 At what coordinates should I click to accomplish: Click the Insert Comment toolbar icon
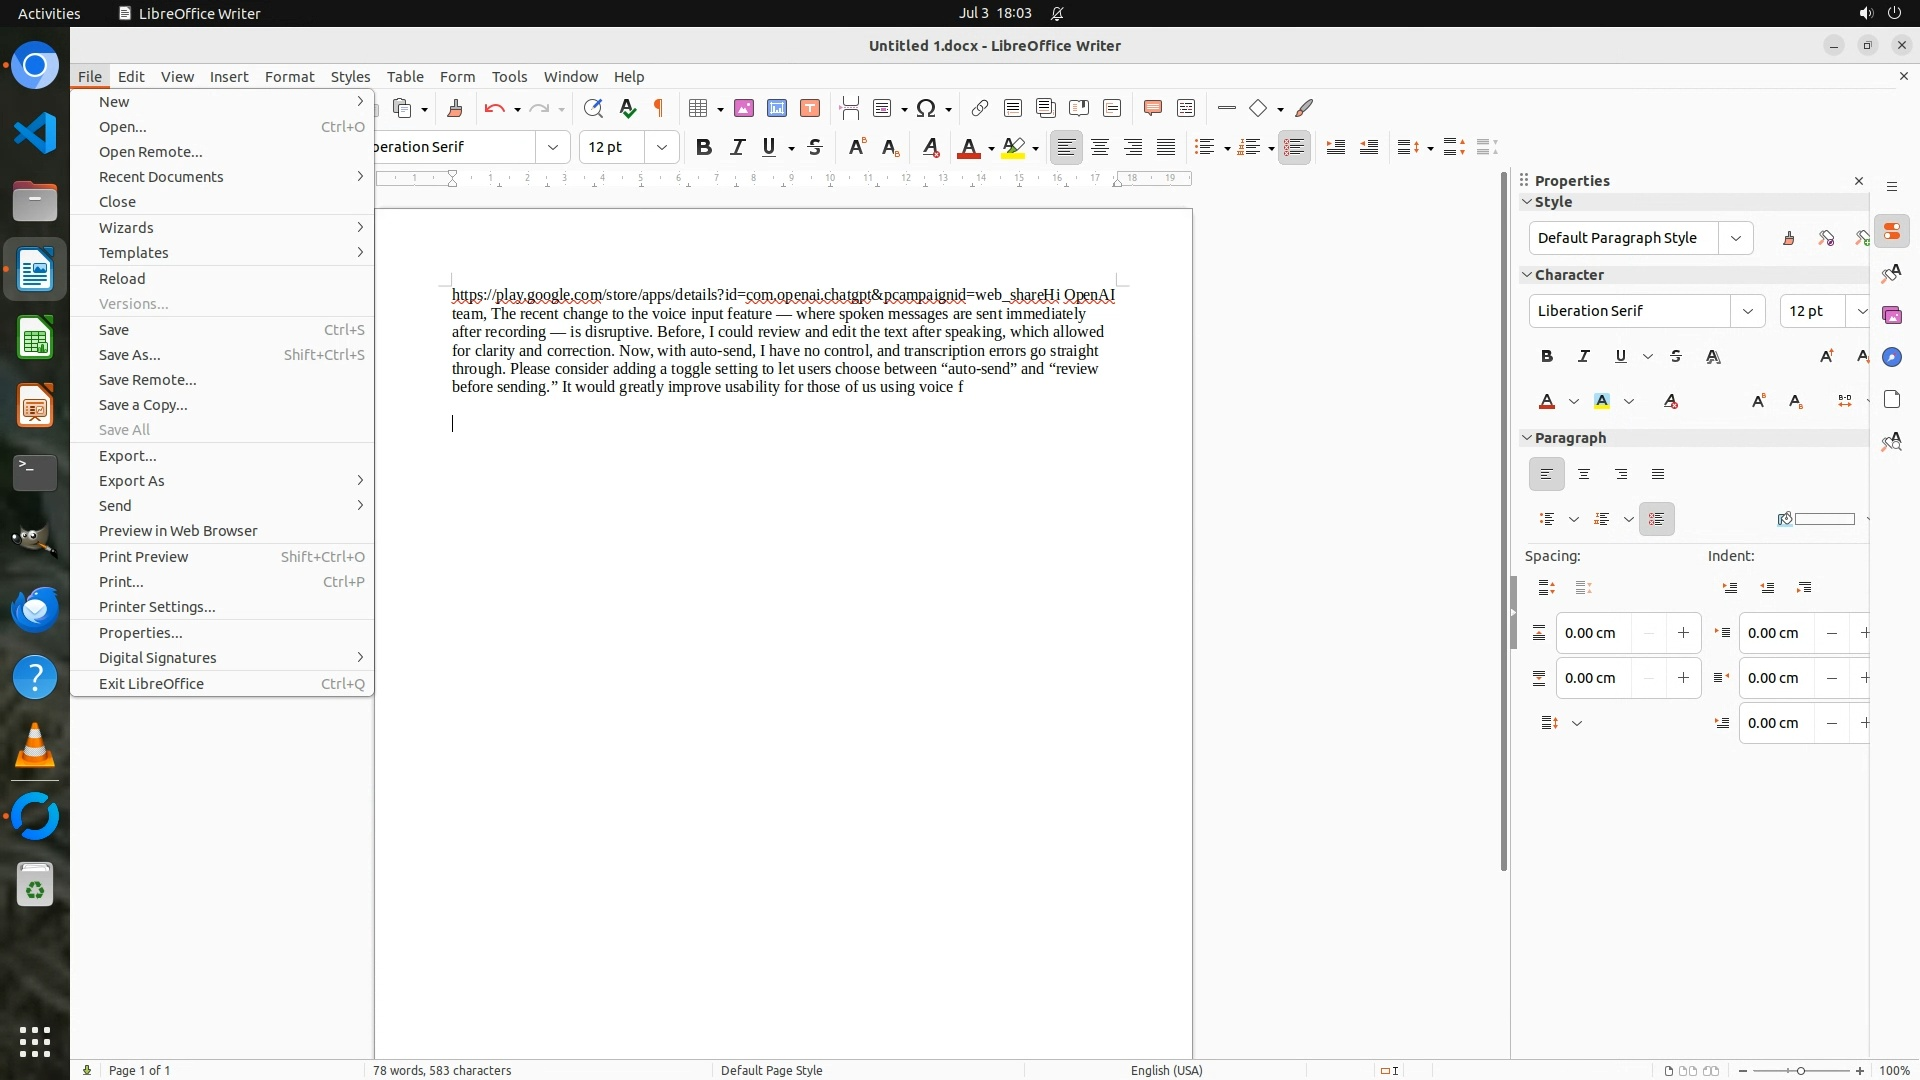pyautogui.click(x=1152, y=108)
